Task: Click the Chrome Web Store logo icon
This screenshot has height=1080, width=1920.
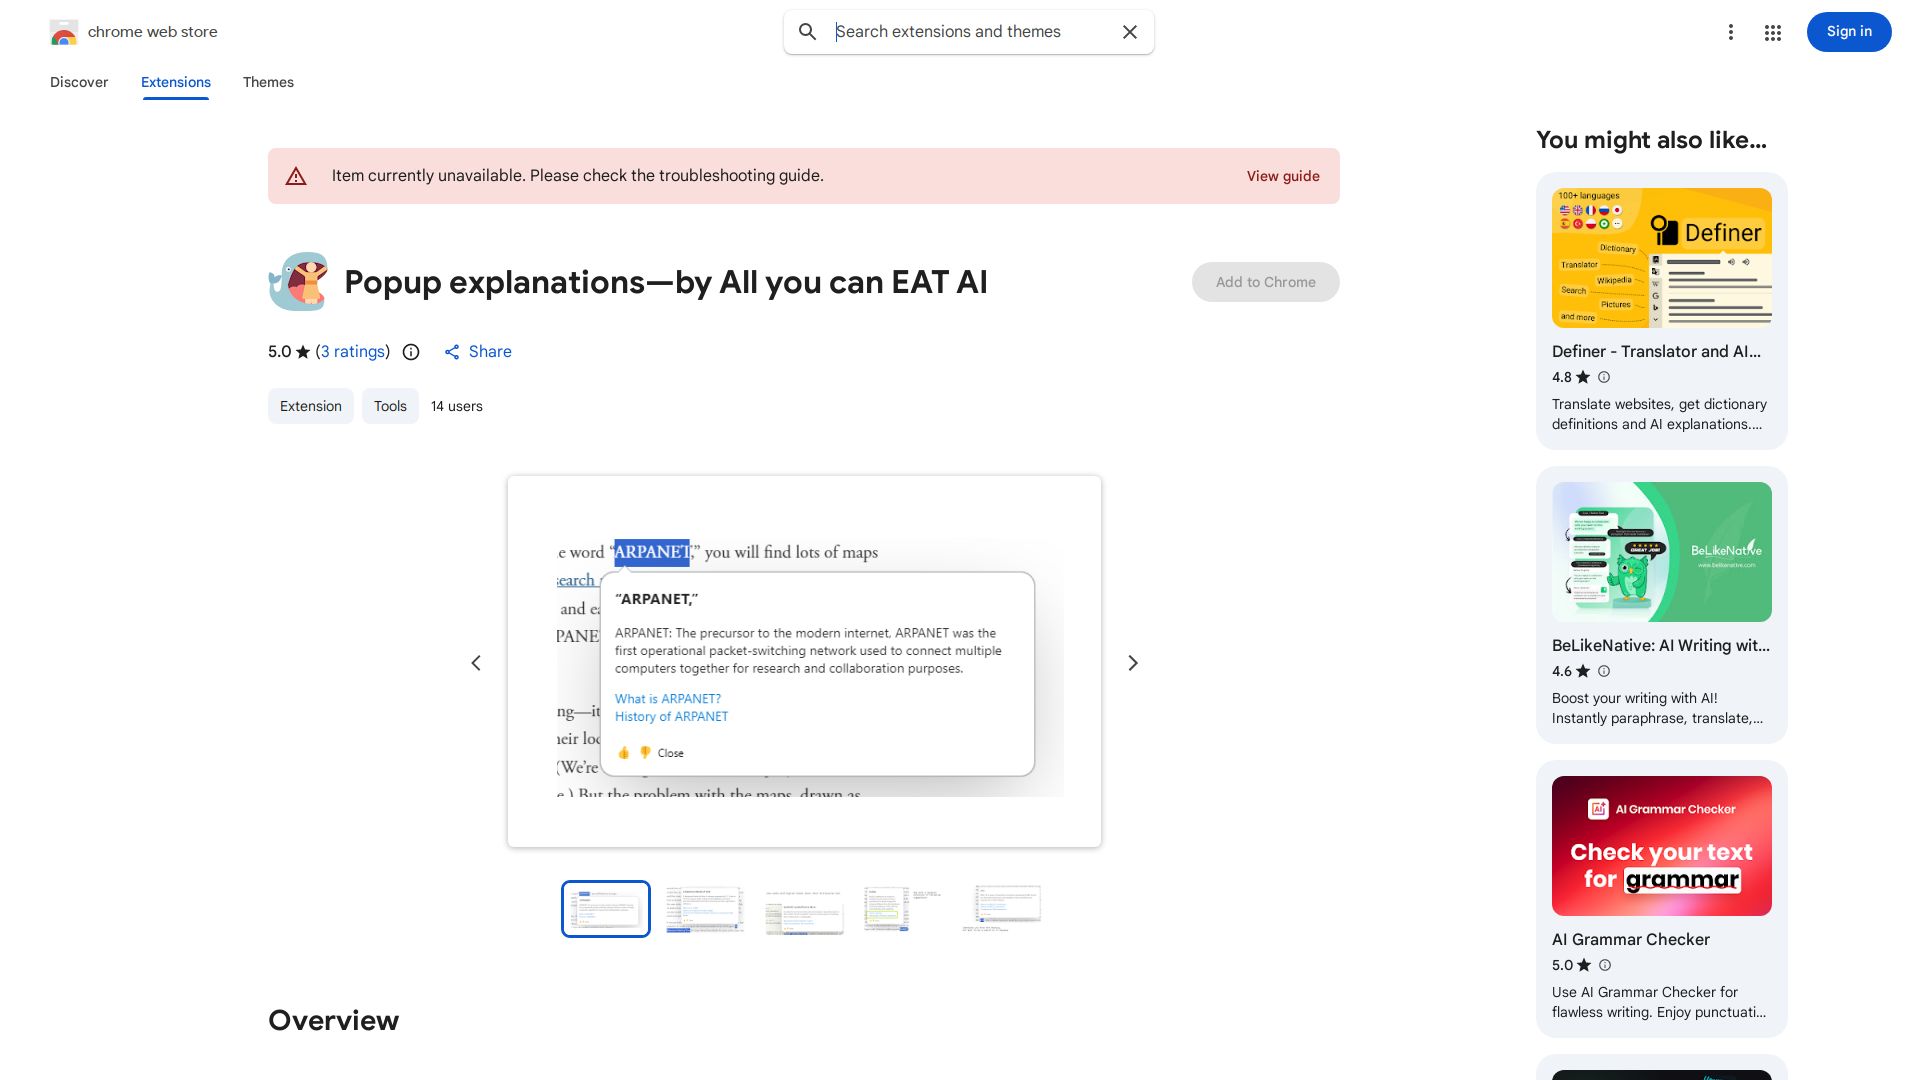Action: coord(63,33)
